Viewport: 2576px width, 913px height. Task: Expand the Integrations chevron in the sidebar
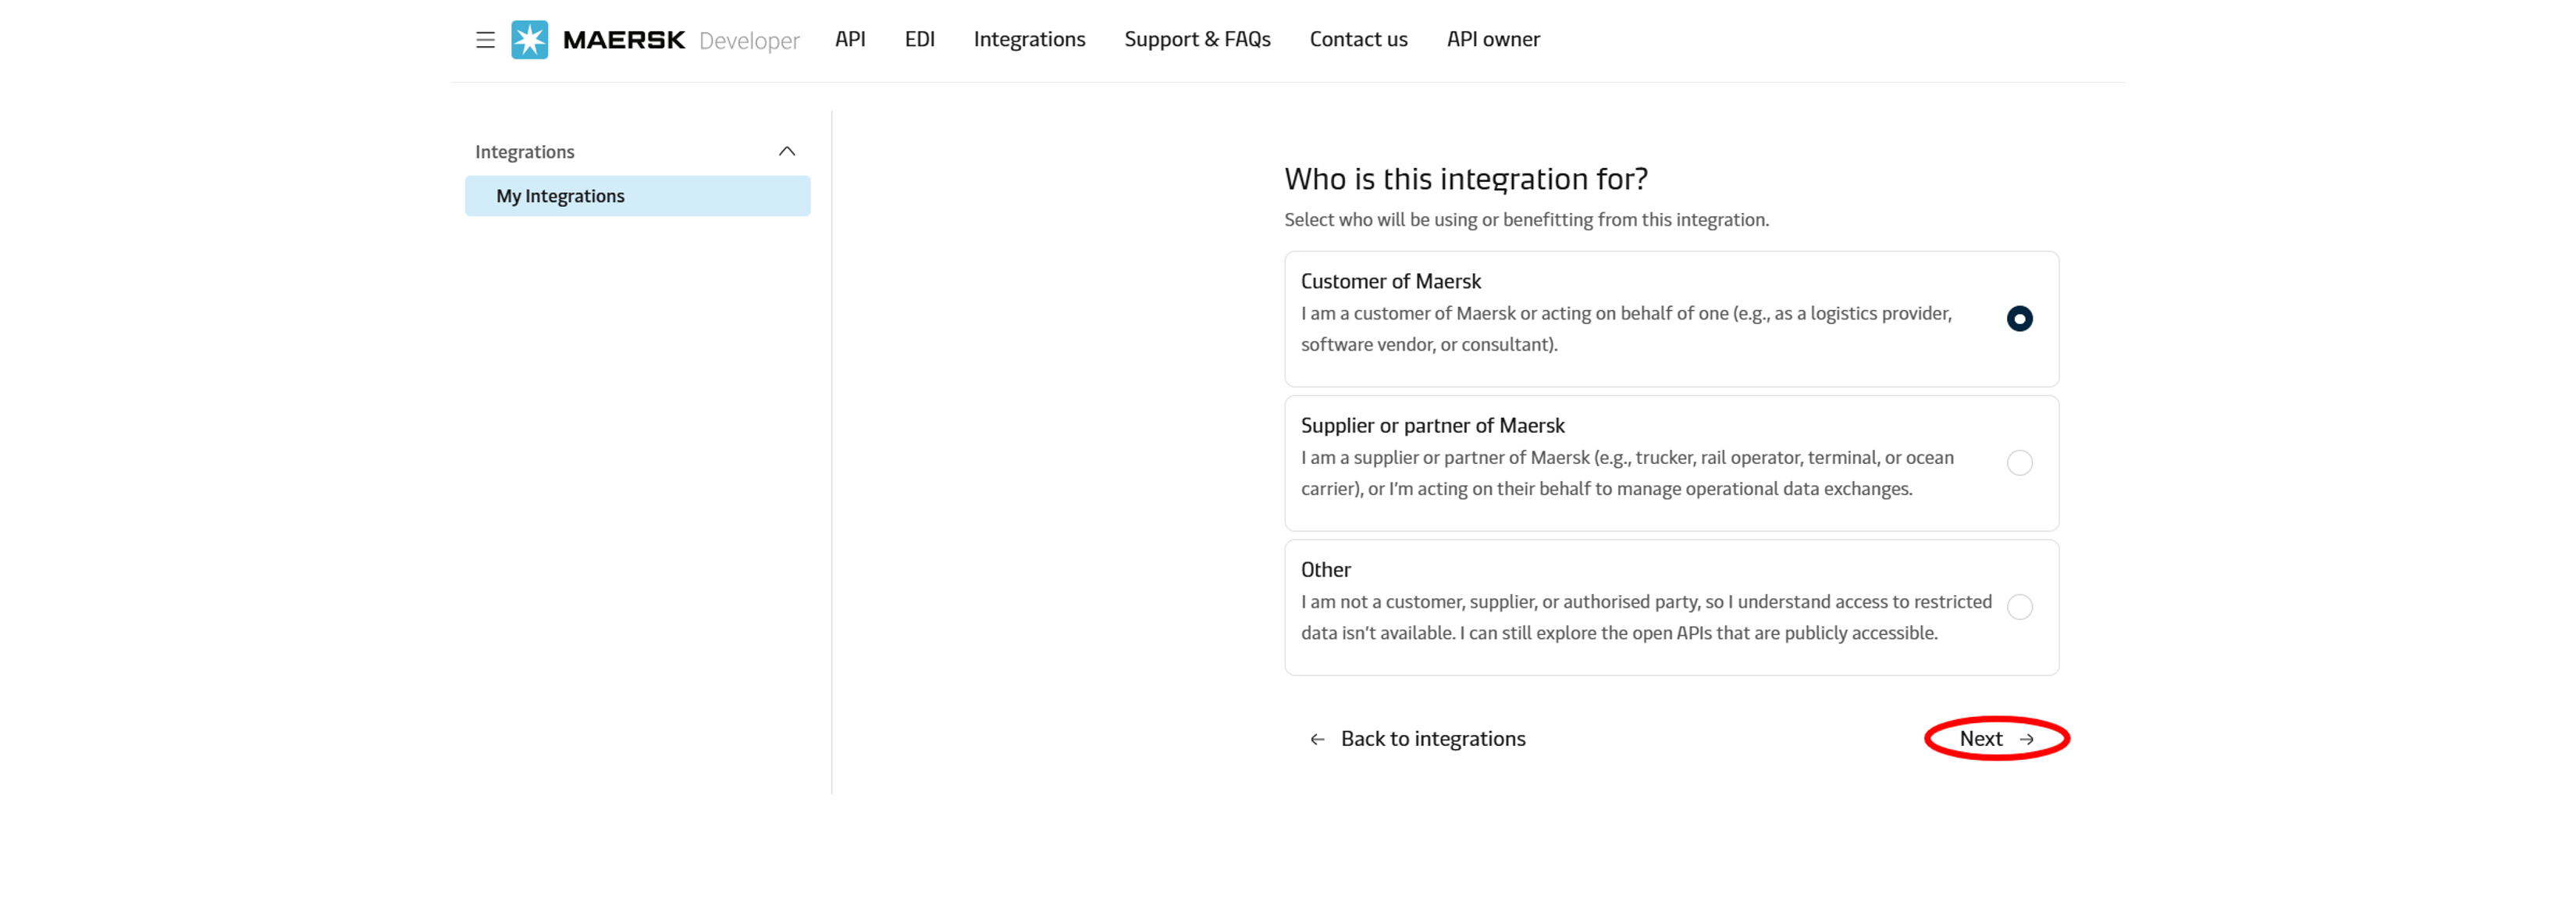tap(787, 150)
